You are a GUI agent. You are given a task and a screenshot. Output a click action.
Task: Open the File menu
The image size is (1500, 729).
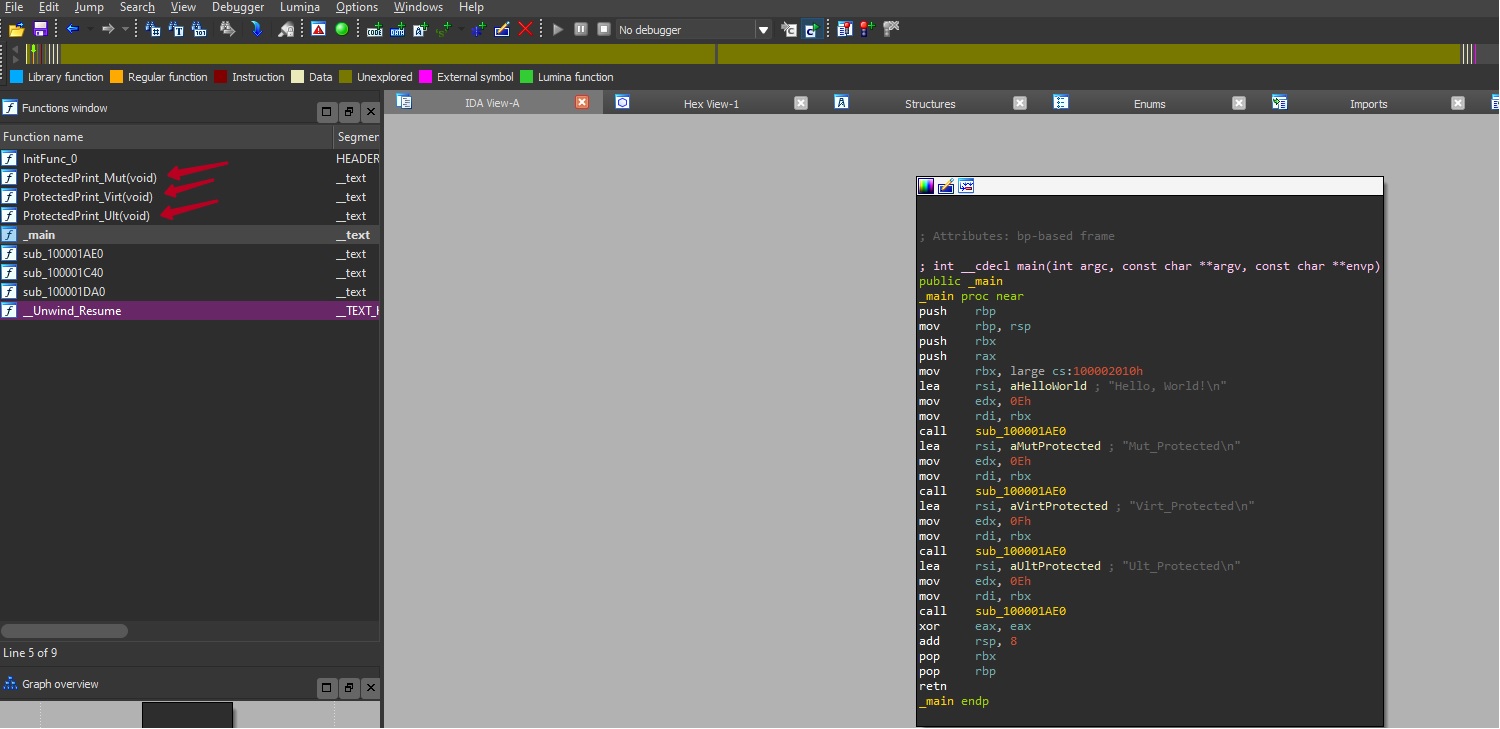coord(13,7)
